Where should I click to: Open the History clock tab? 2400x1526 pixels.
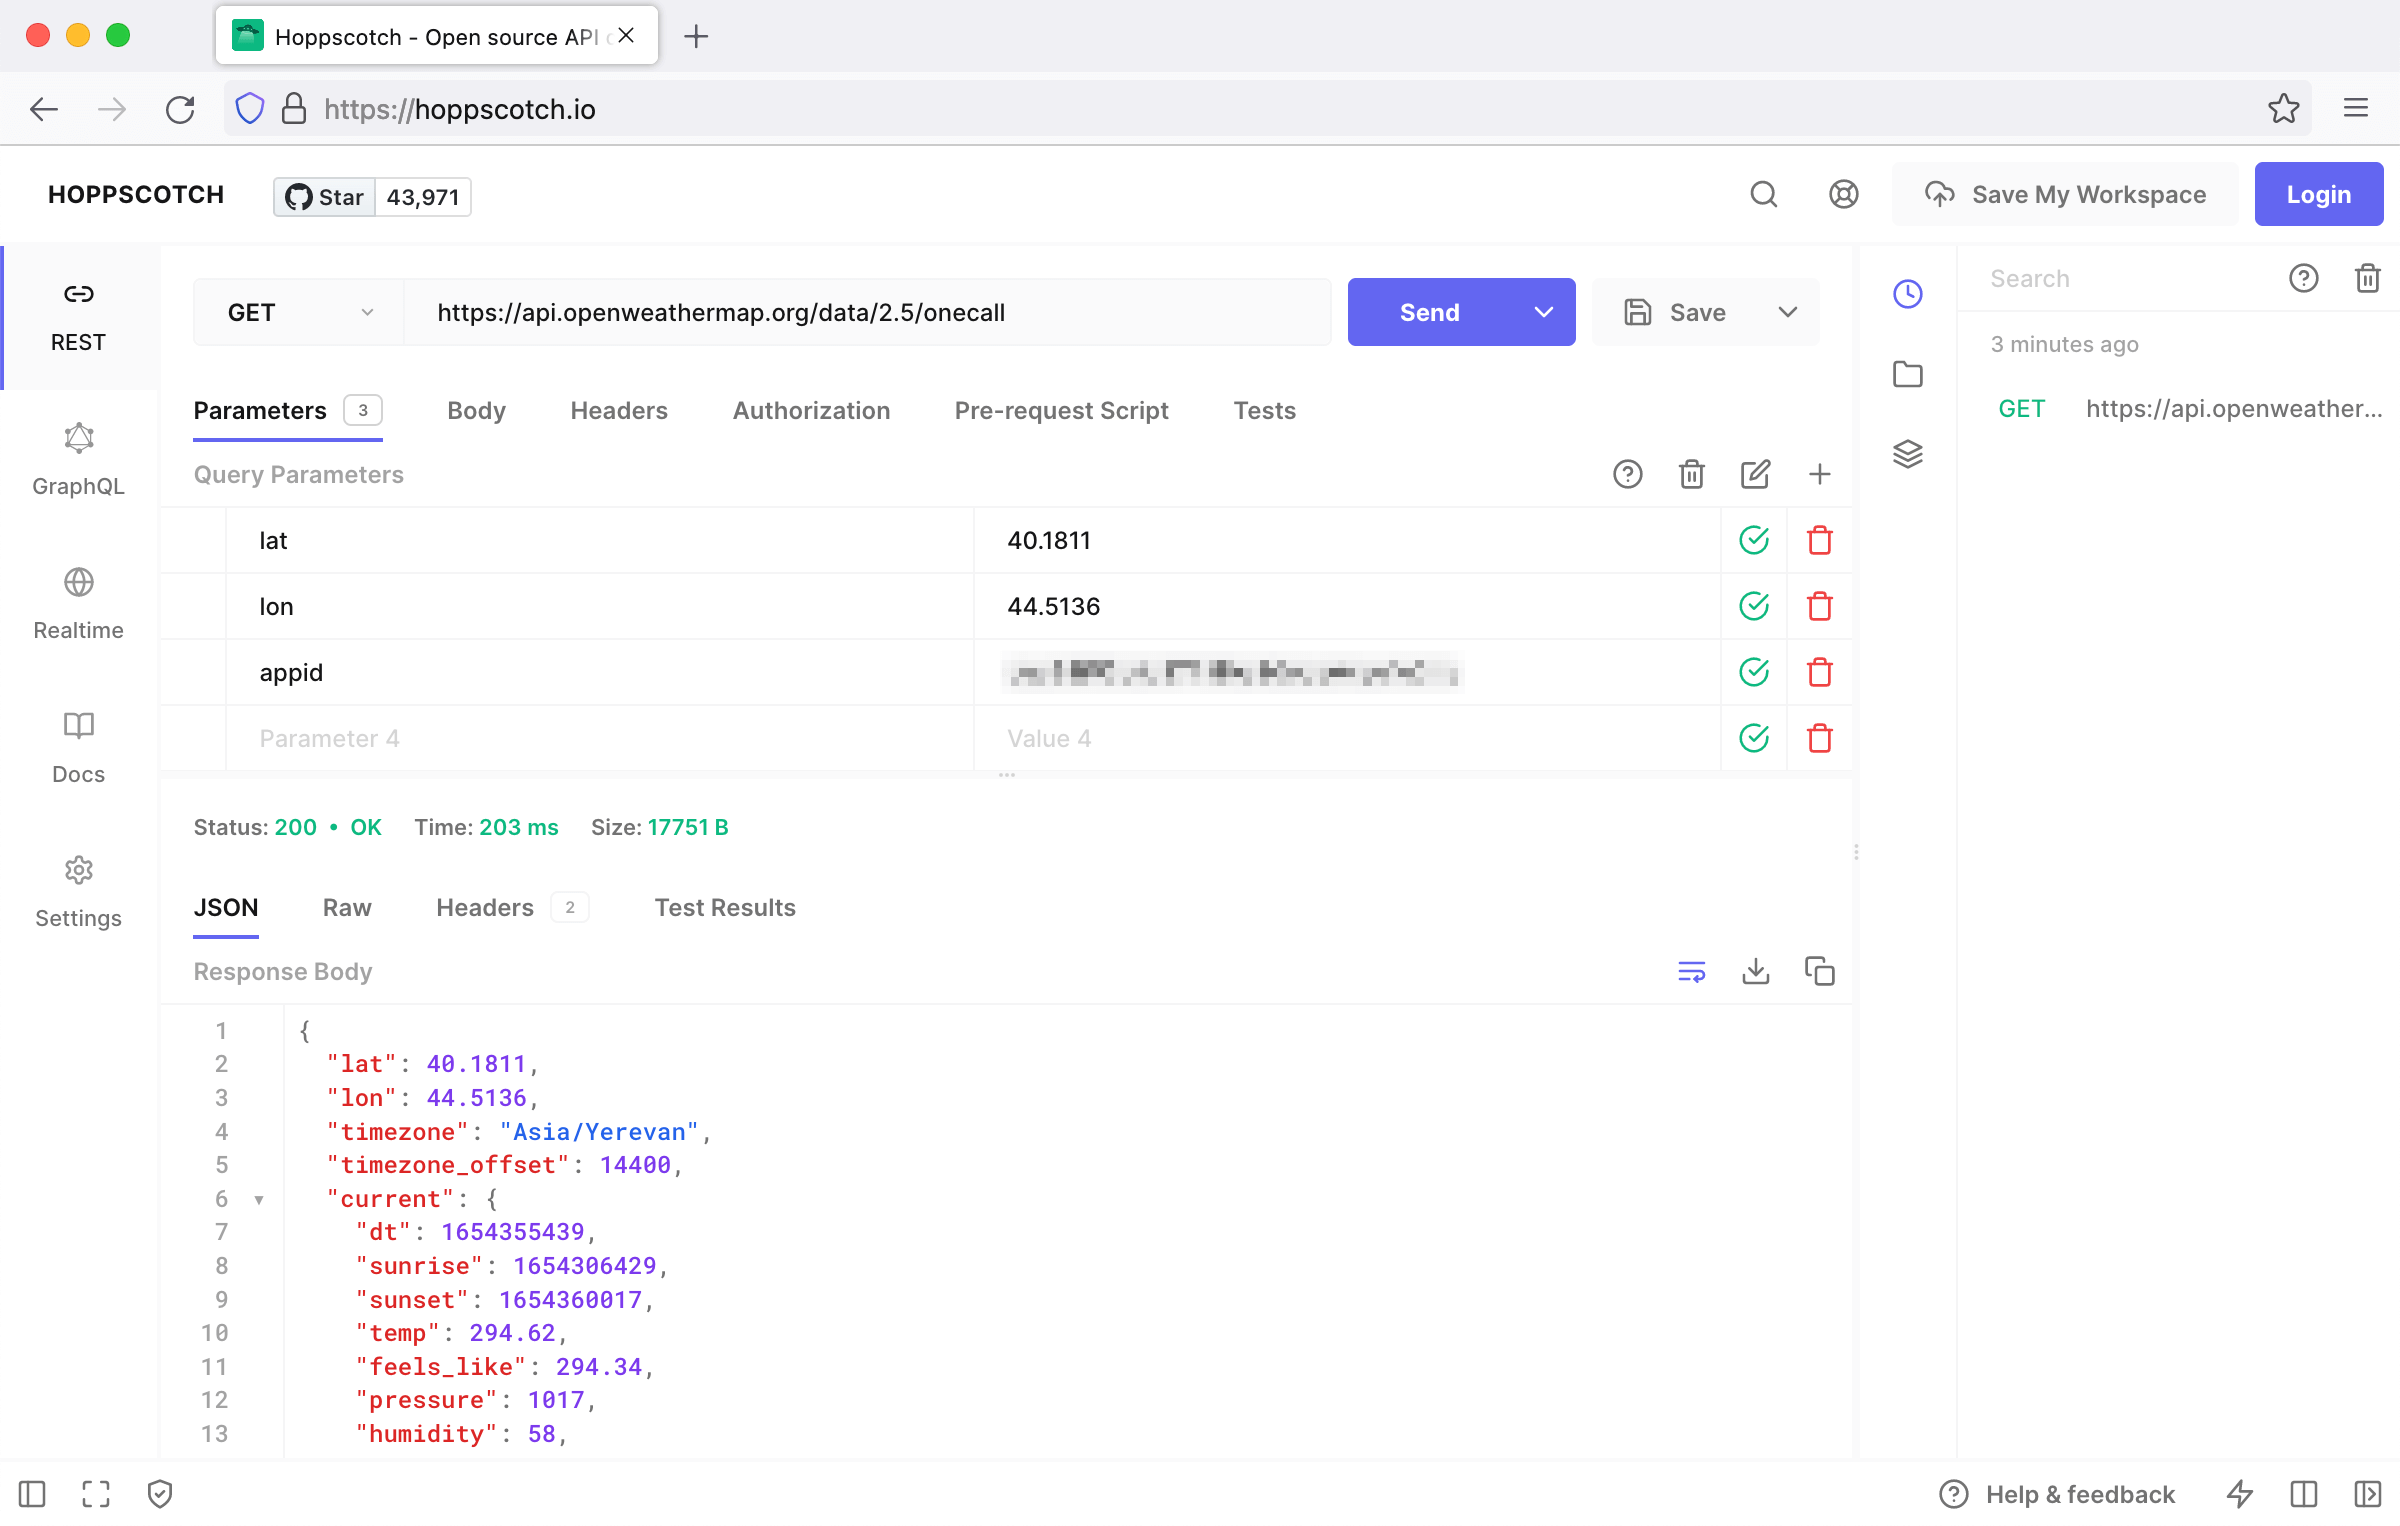(x=1908, y=294)
